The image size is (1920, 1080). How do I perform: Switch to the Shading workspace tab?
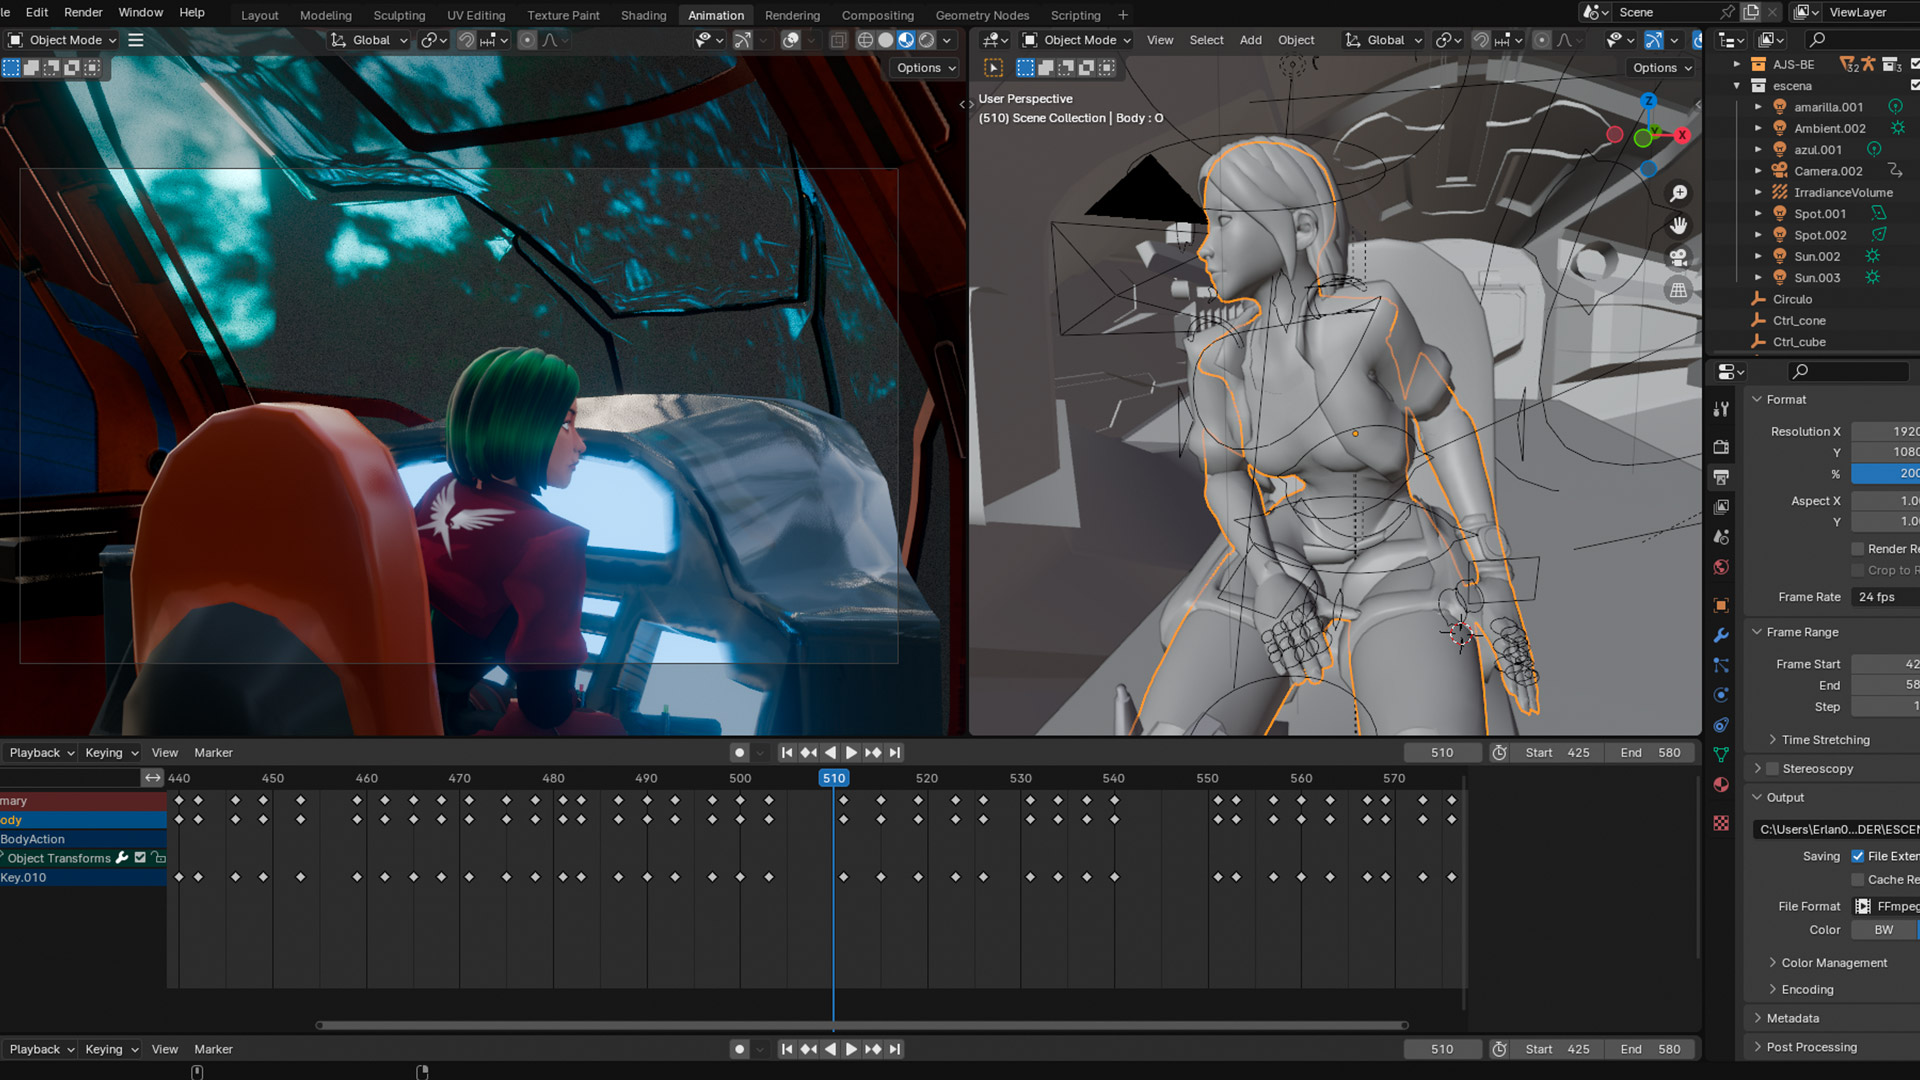[643, 15]
